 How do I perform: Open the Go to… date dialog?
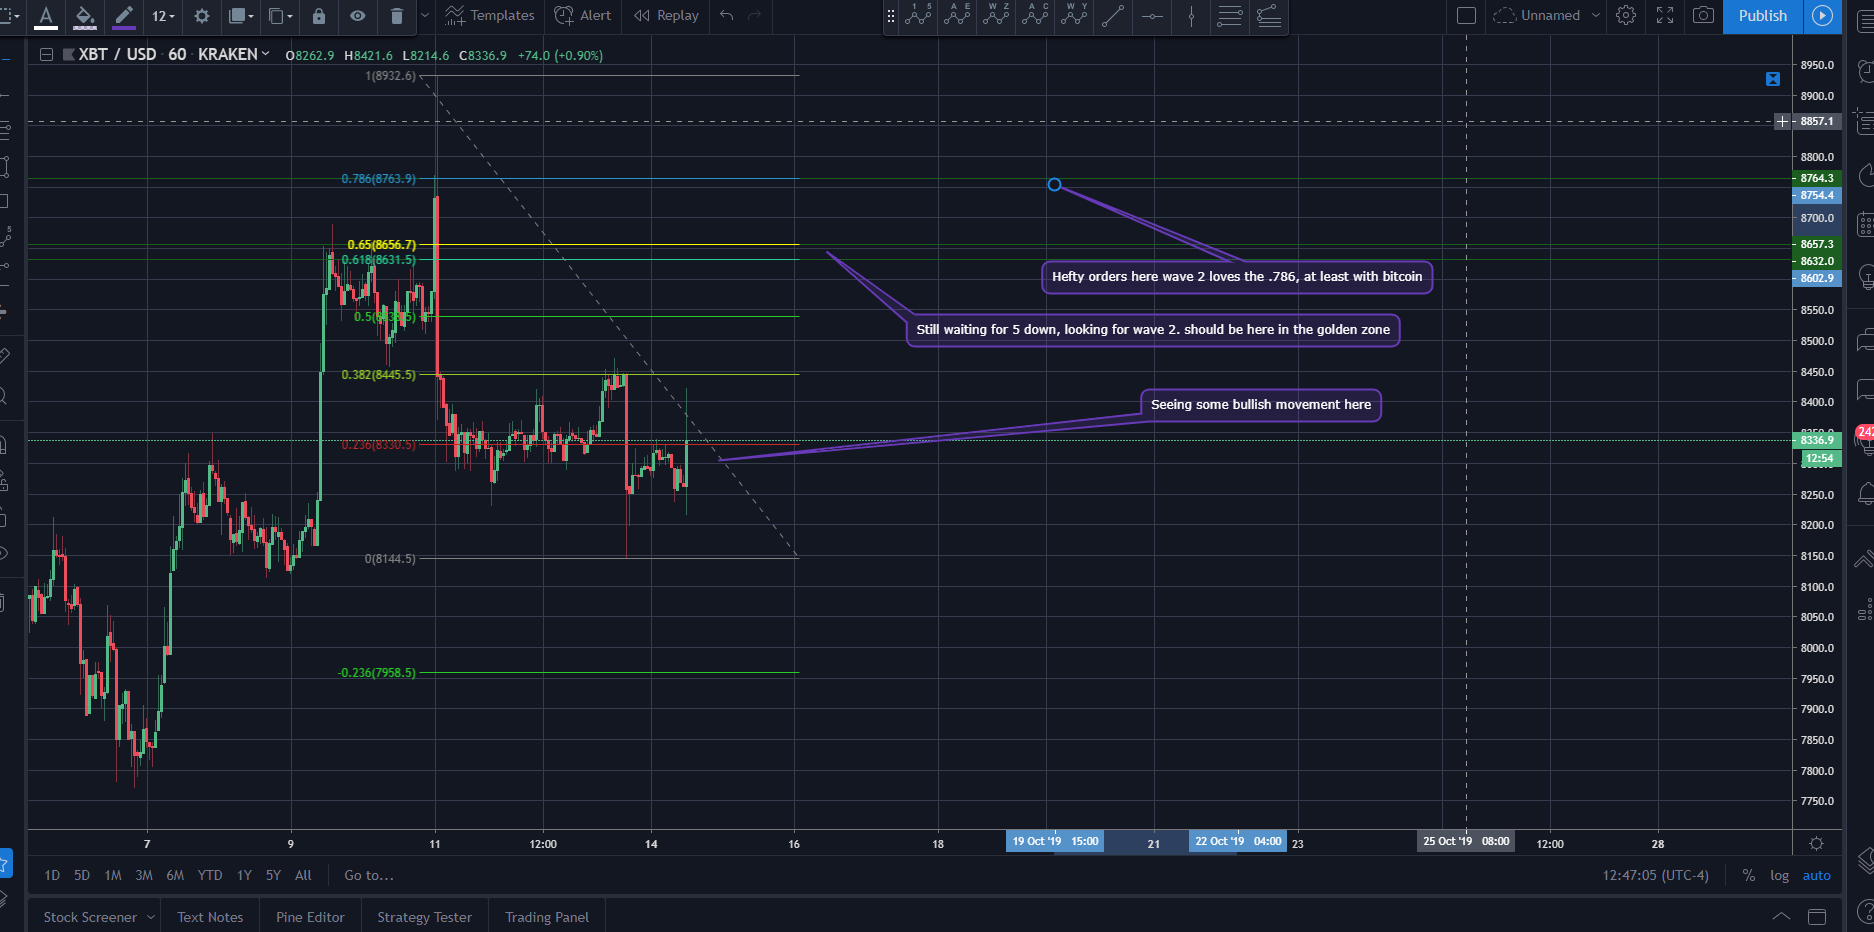coord(369,876)
